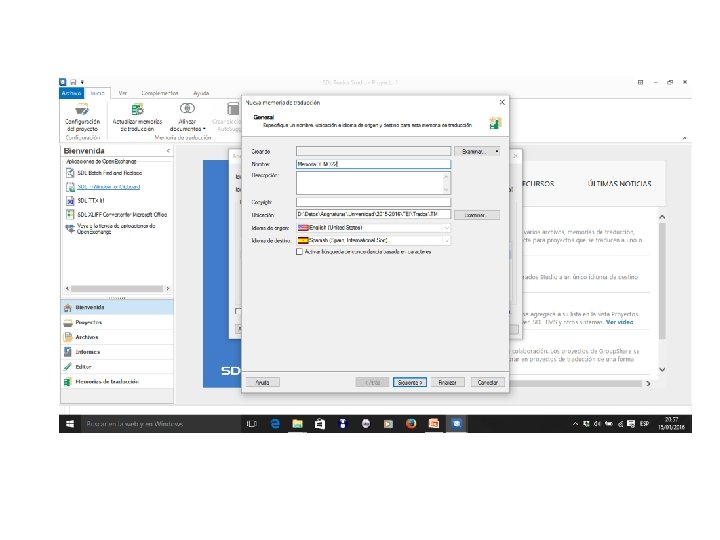The height and width of the screenshot is (540, 720).
Task: Select the Ver ribbon tab
Action: (123, 93)
